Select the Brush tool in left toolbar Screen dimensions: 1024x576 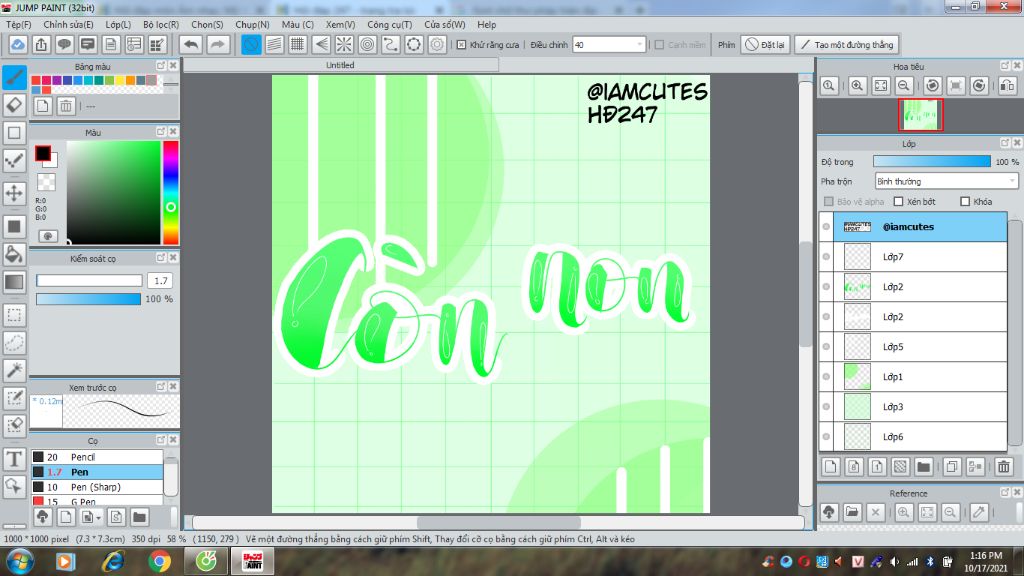point(14,77)
